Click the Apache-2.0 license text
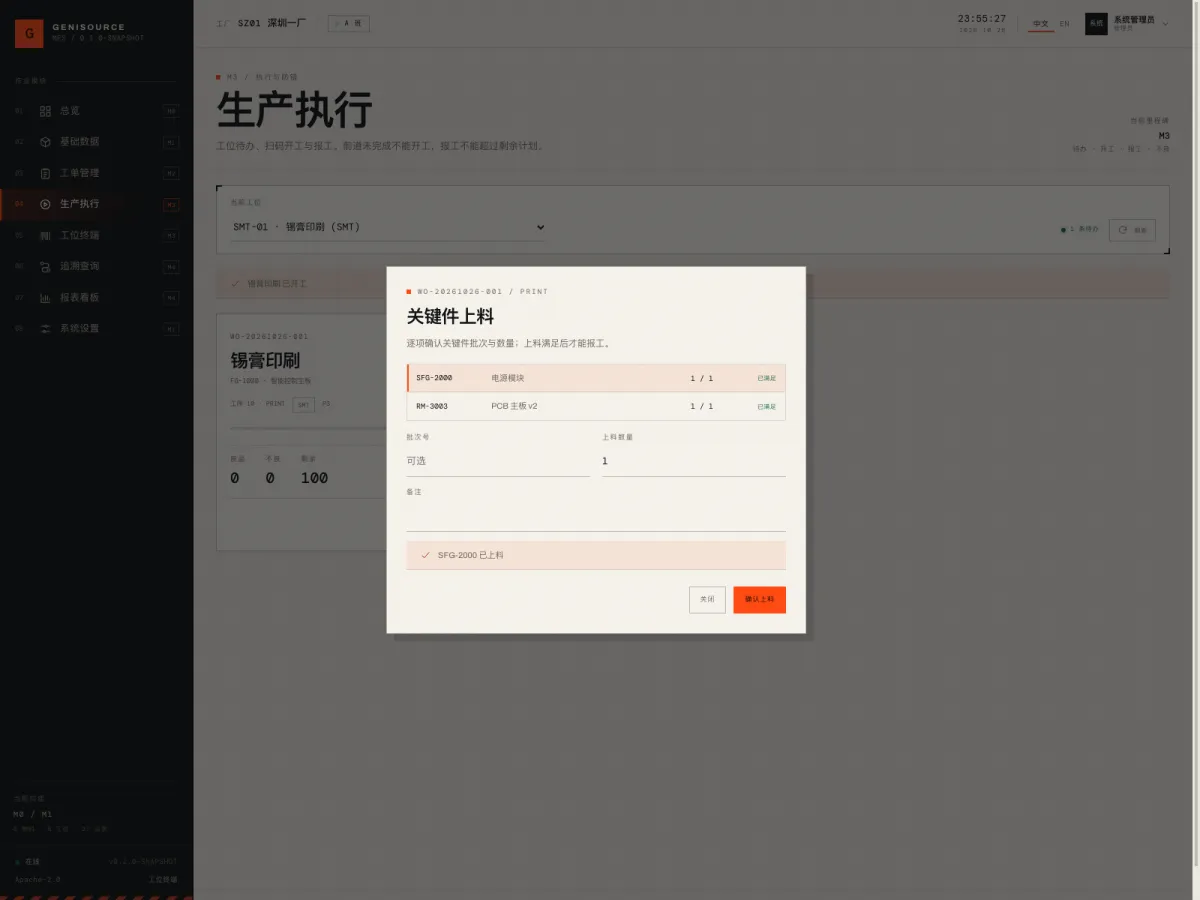 pyautogui.click(x=38, y=880)
